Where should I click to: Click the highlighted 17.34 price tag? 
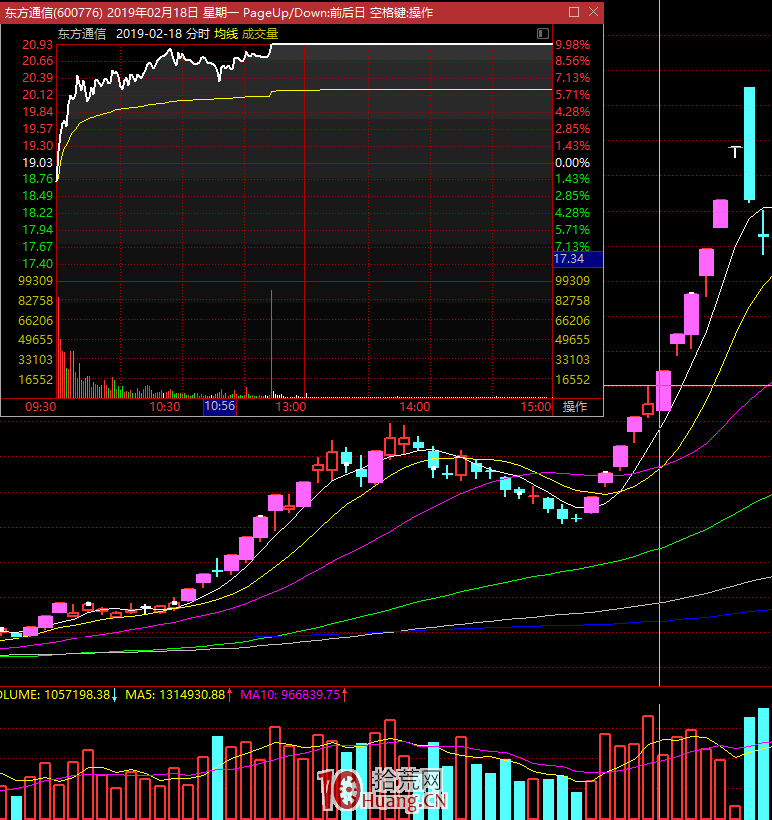[578, 259]
